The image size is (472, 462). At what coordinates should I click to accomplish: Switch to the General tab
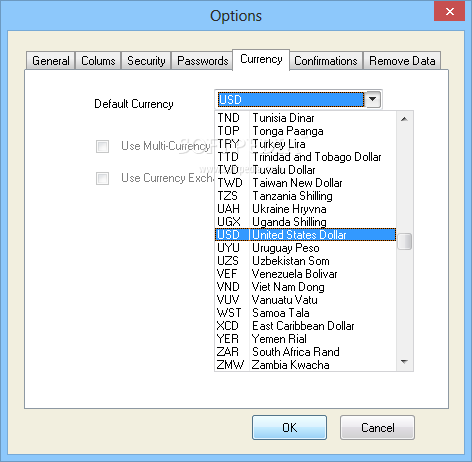pos(50,61)
